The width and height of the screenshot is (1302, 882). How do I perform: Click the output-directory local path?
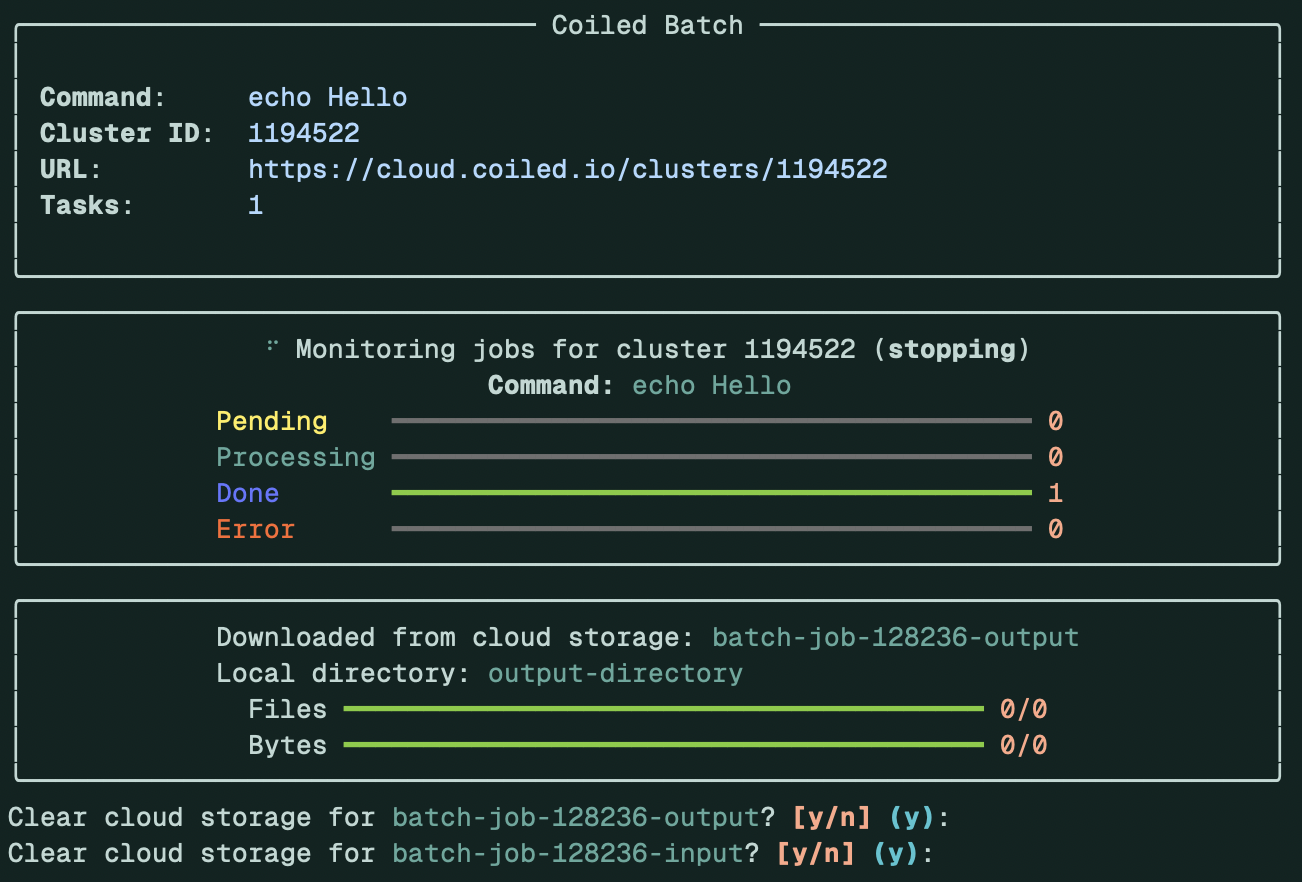[x=615, y=673]
